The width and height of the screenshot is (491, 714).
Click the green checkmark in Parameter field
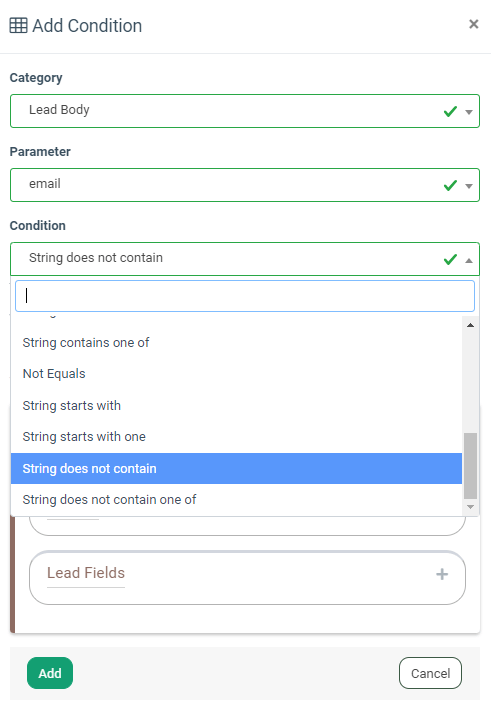(450, 185)
